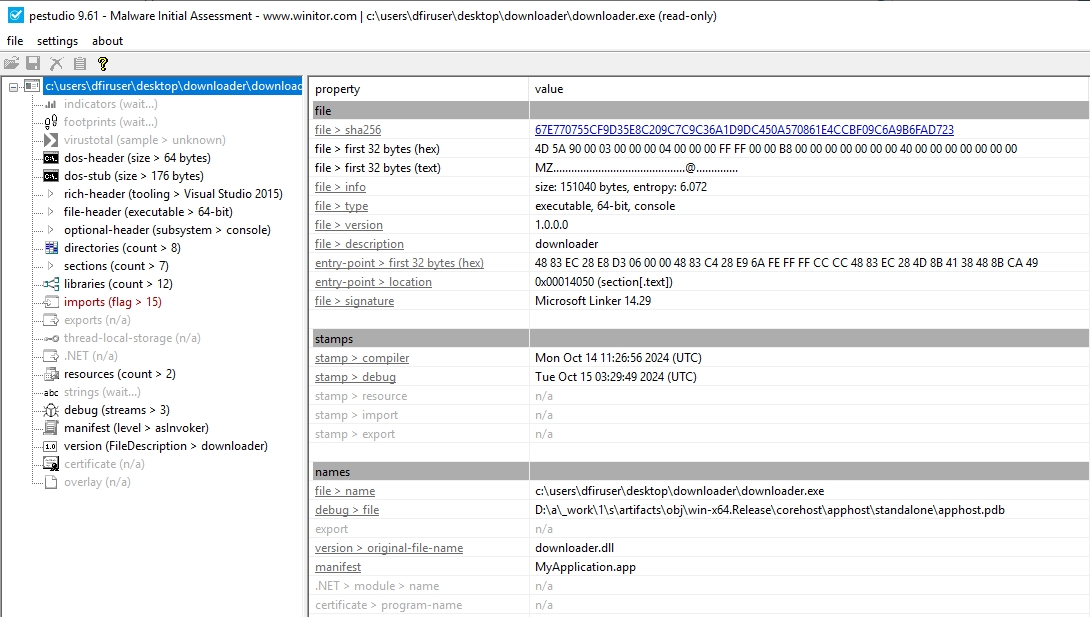This screenshot has width=1090, height=617.
Task: Collapse the root downloader.exe tree node
Action: tap(13, 87)
